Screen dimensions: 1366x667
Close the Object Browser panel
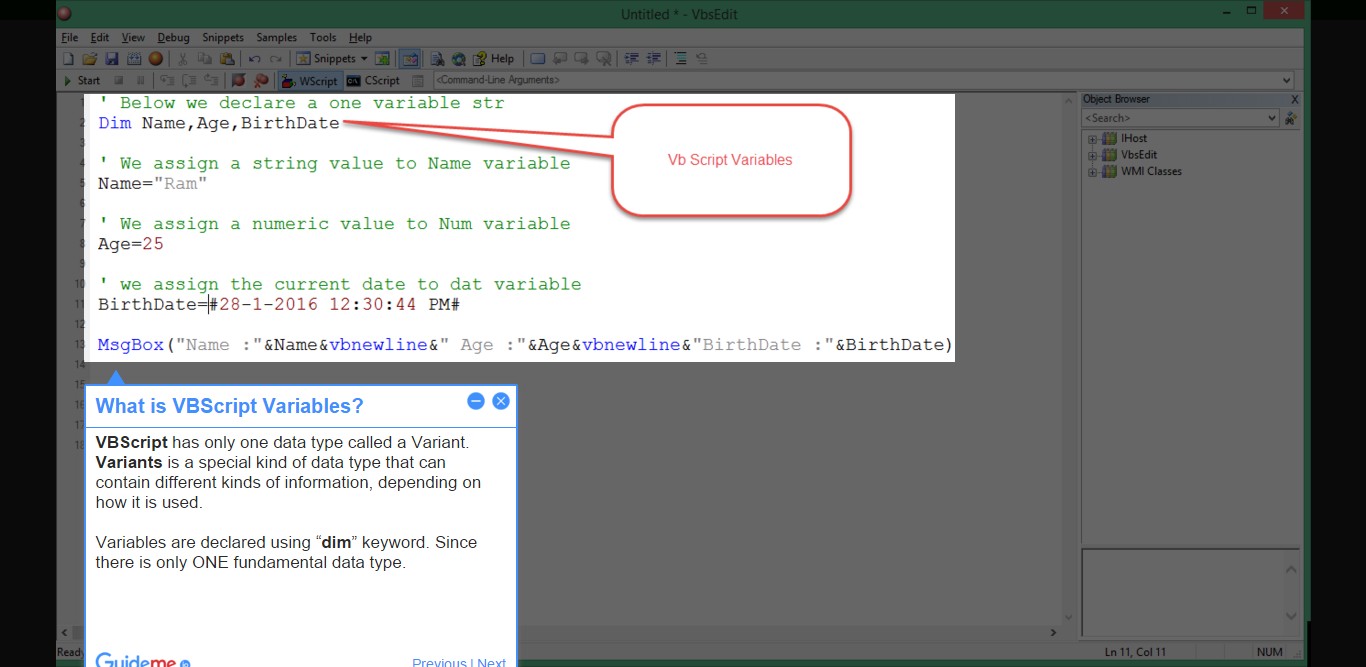pyautogui.click(x=1294, y=99)
